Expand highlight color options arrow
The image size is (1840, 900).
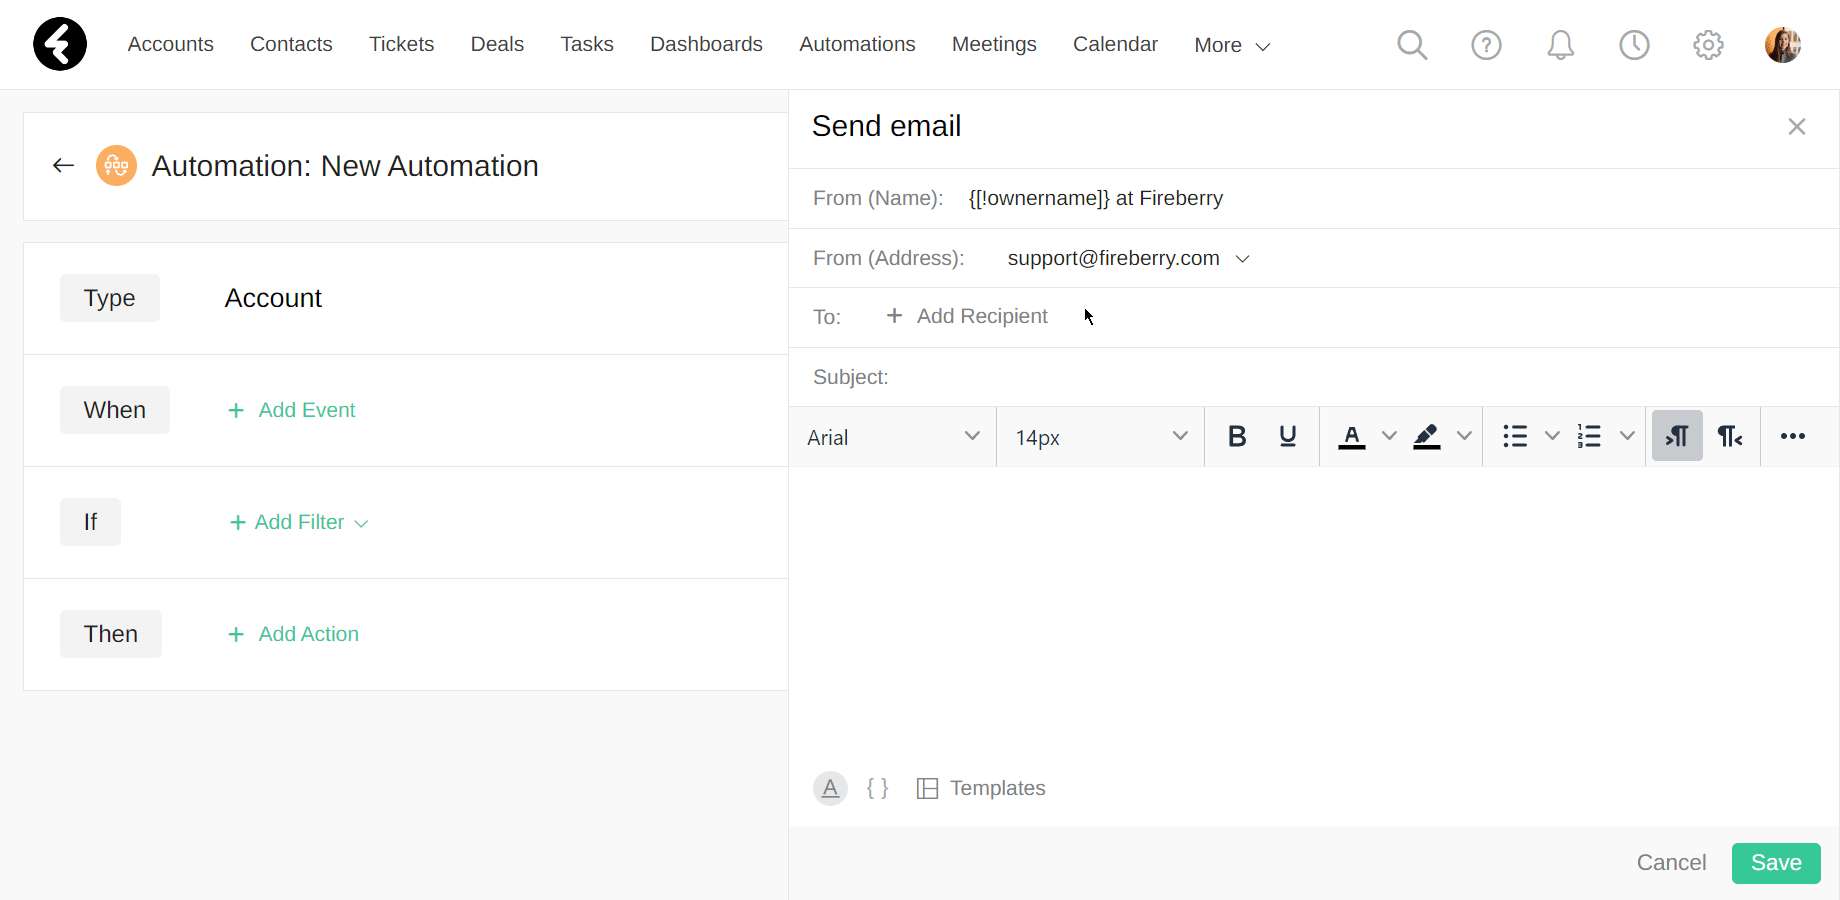pyautogui.click(x=1464, y=436)
